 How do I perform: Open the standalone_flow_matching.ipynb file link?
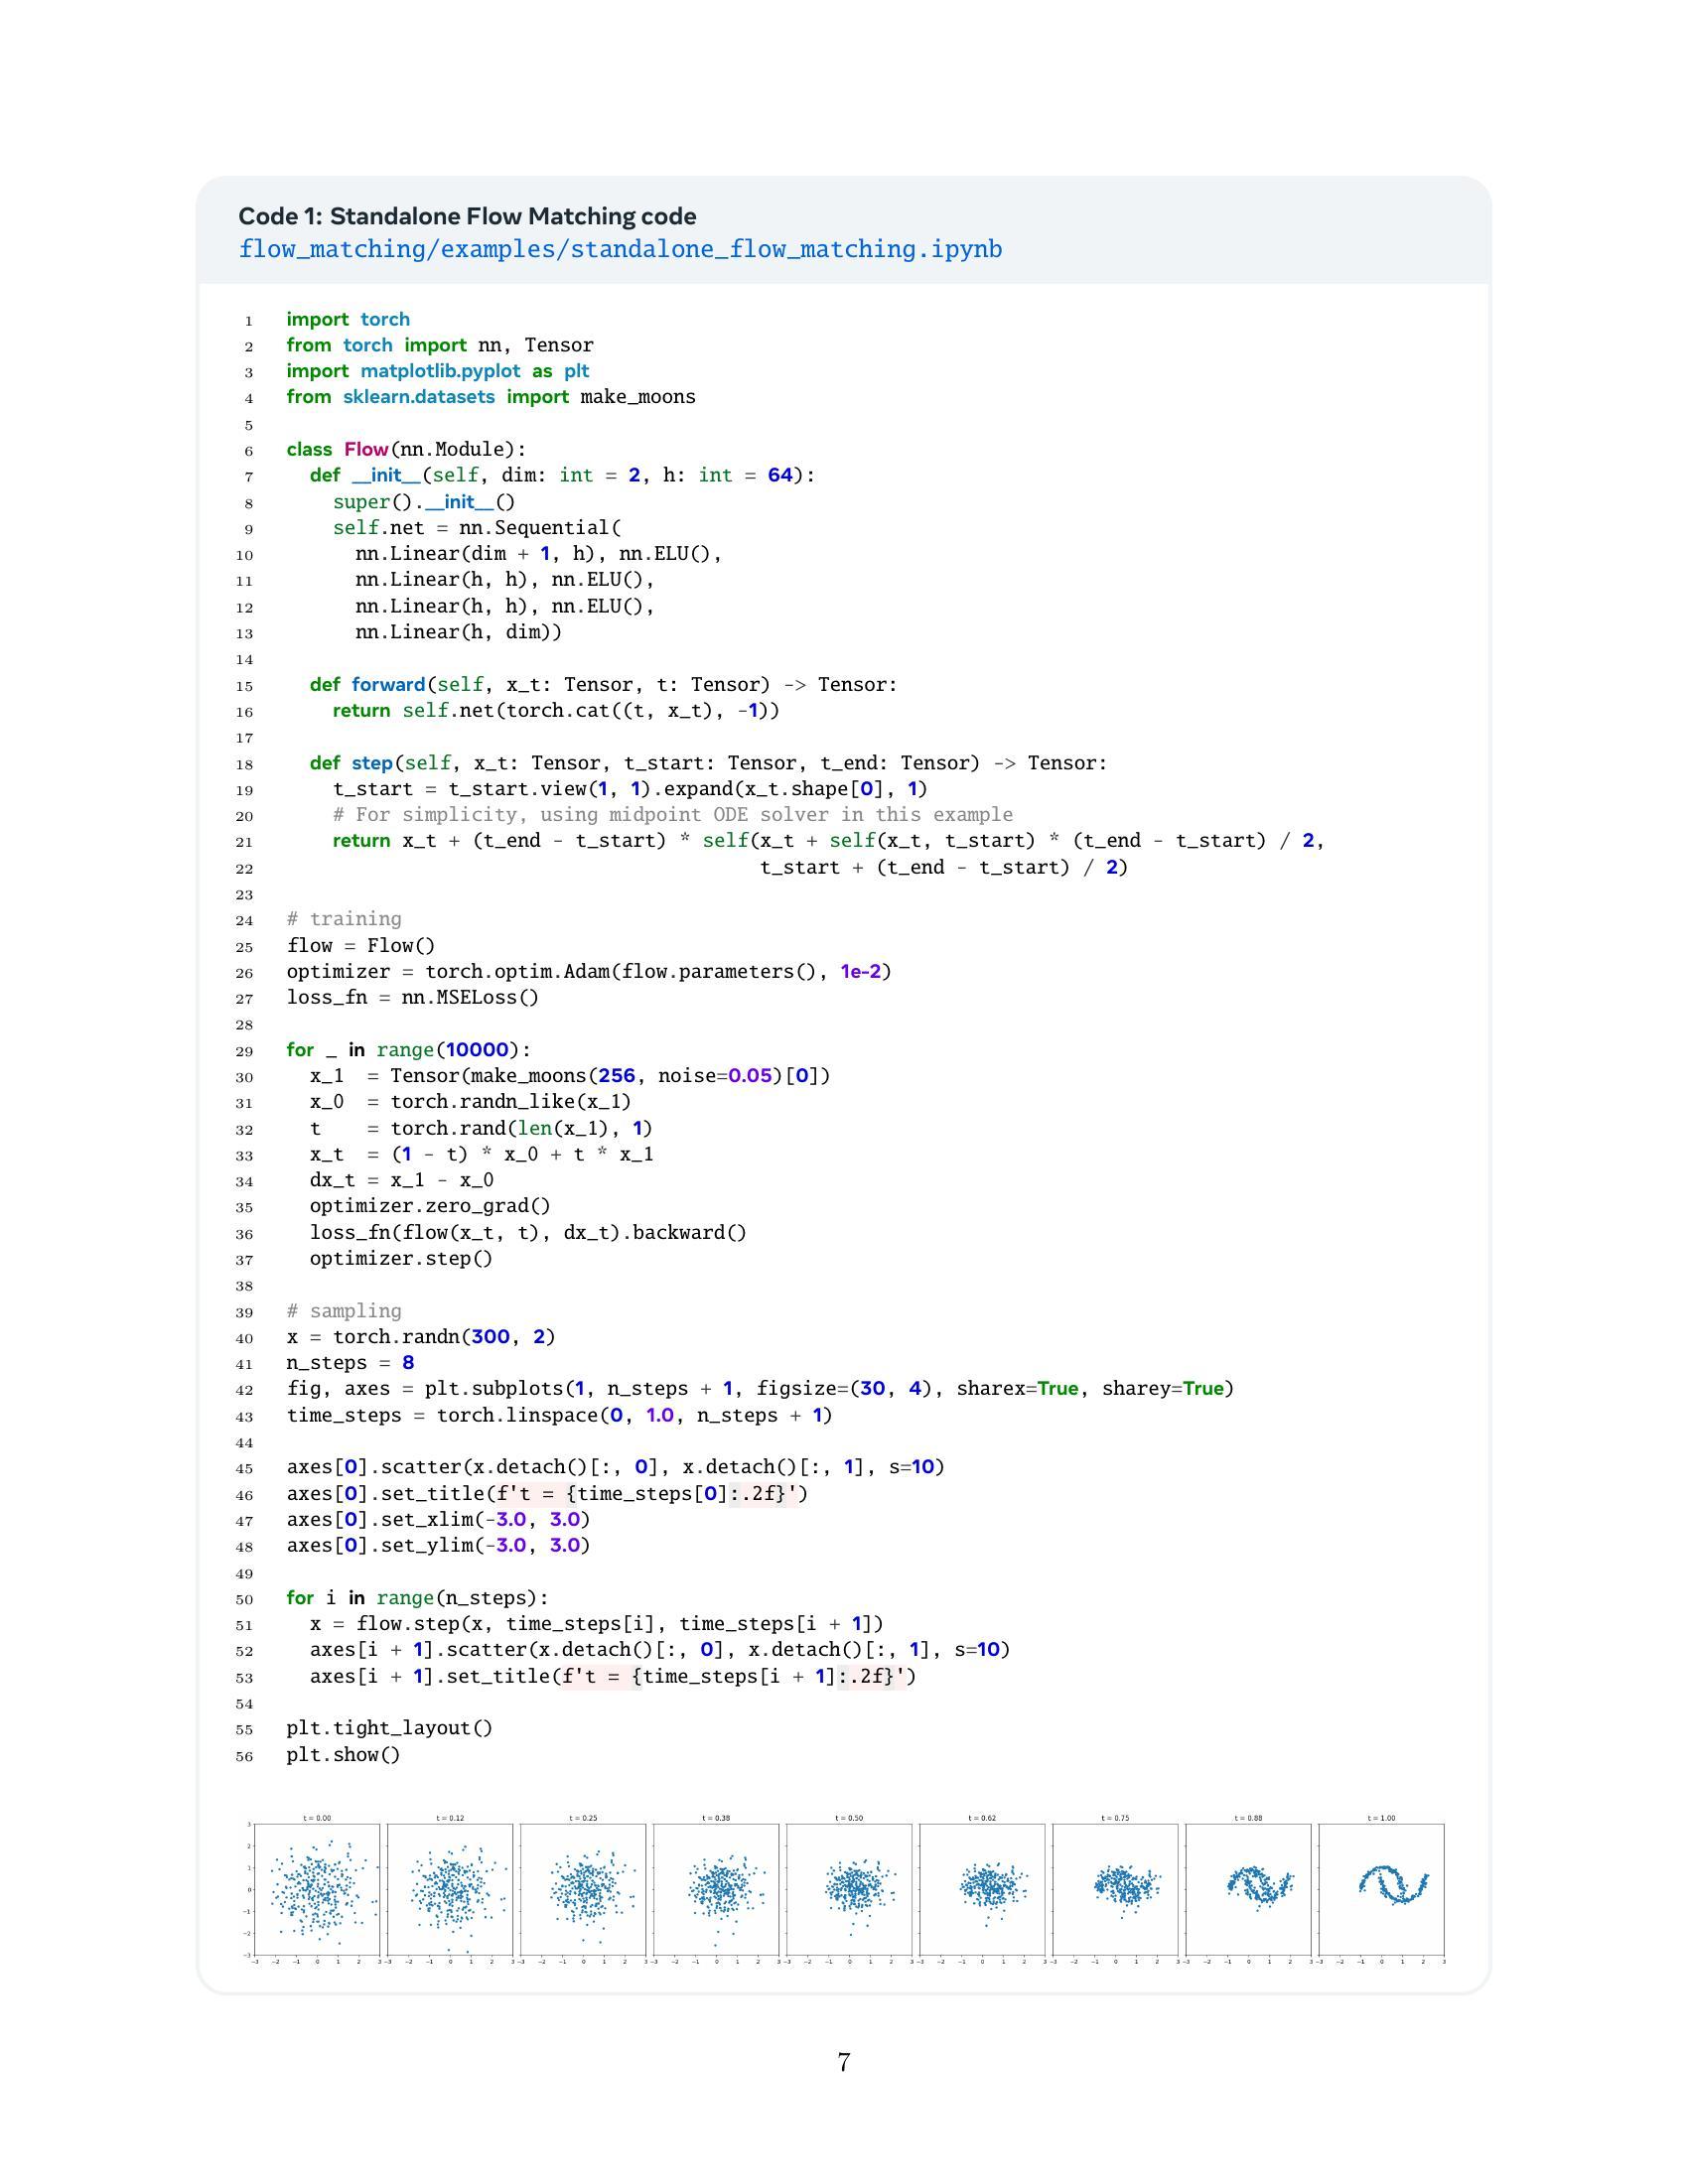click(x=619, y=249)
